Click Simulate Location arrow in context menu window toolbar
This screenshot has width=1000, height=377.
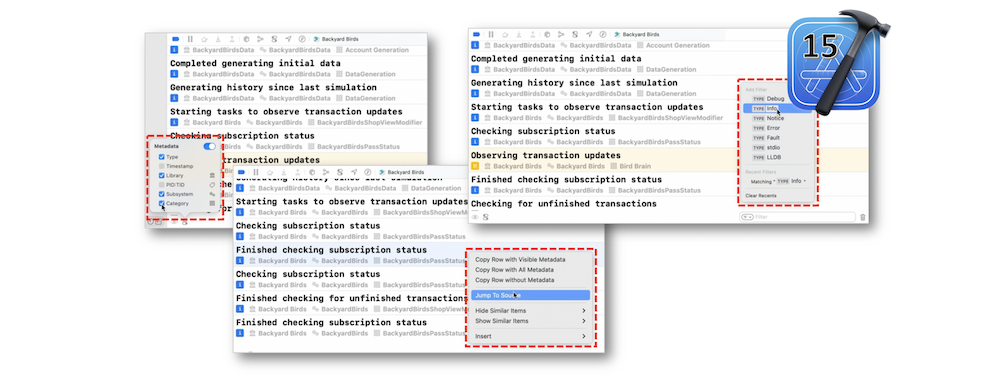pos(355,172)
